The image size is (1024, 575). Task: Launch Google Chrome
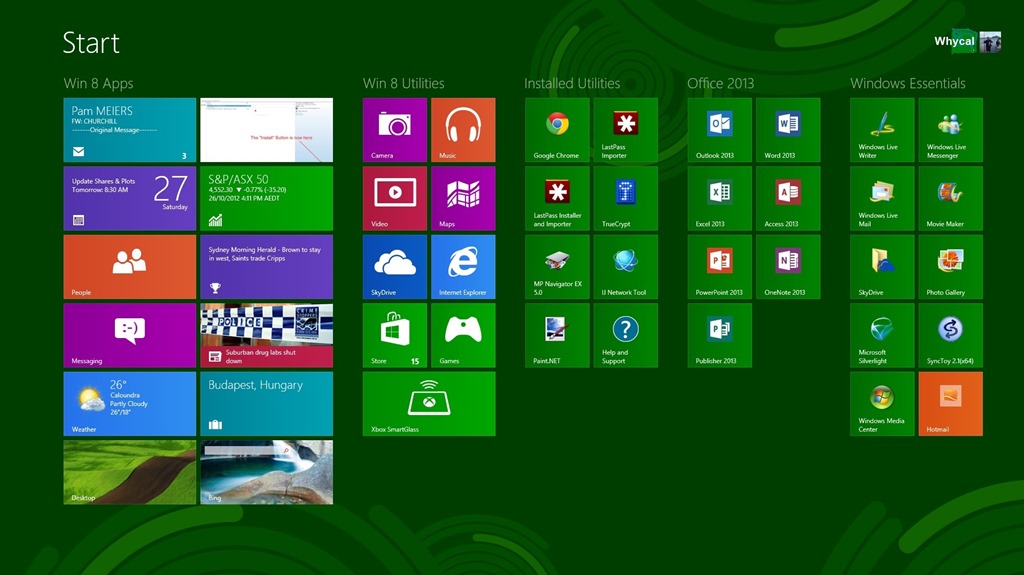click(x=557, y=130)
